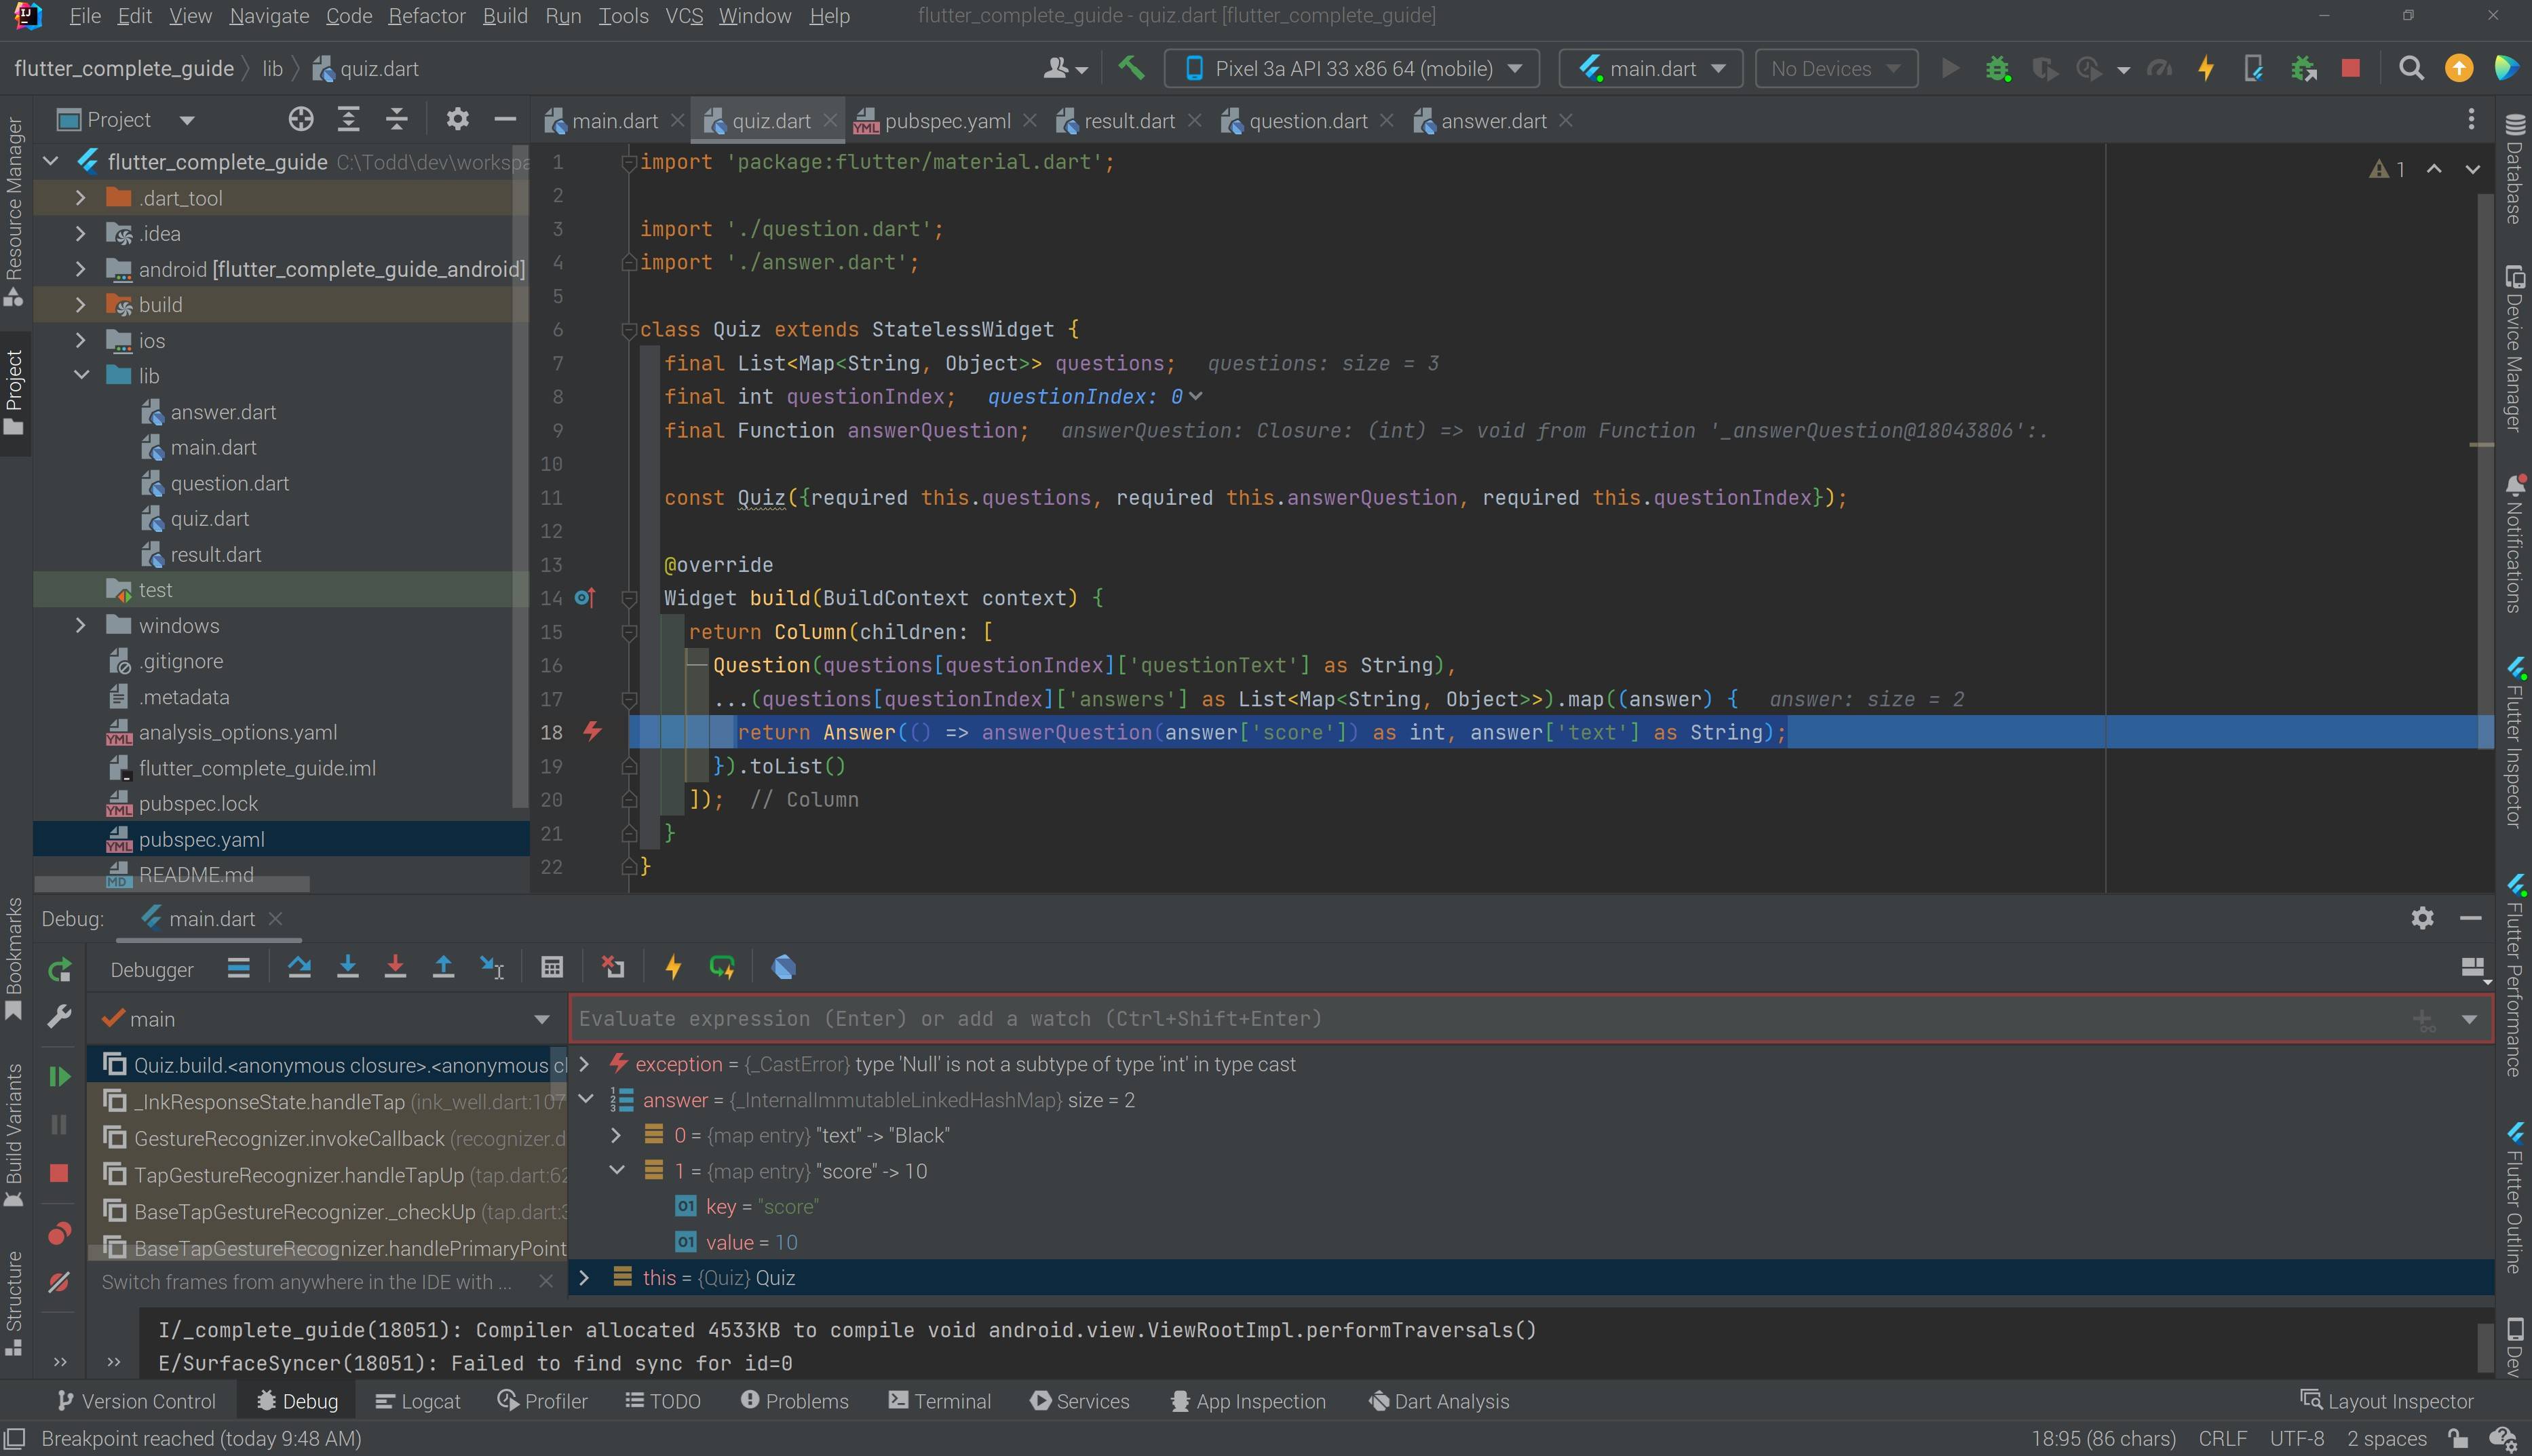
Task: Open Logcat tool window
Action: click(418, 1401)
